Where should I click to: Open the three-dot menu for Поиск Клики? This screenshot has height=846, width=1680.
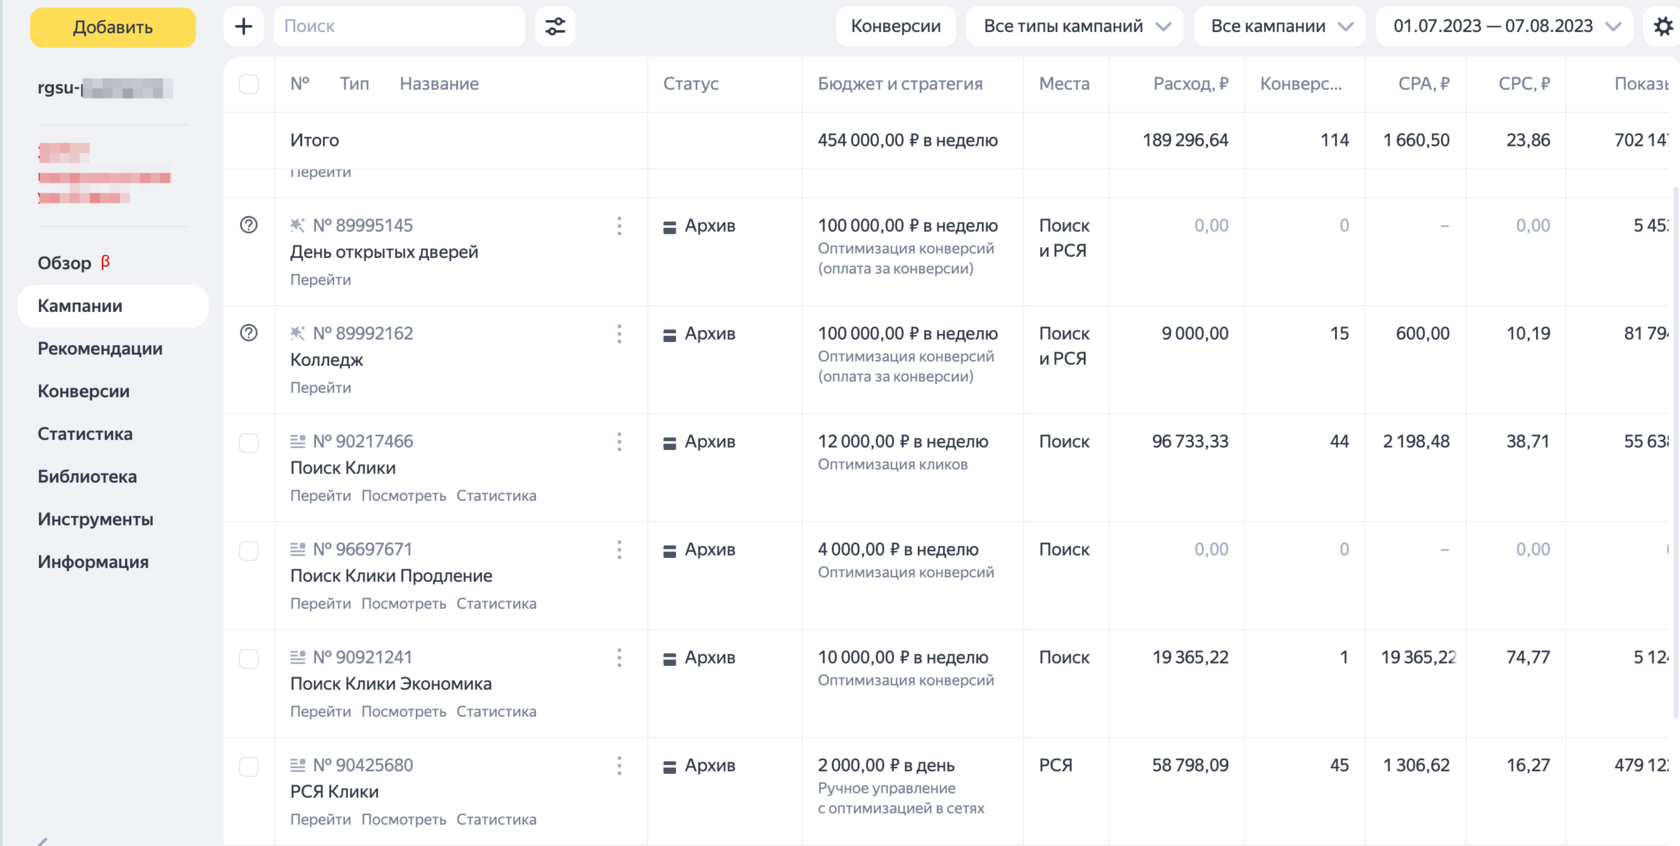(x=619, y=442)
